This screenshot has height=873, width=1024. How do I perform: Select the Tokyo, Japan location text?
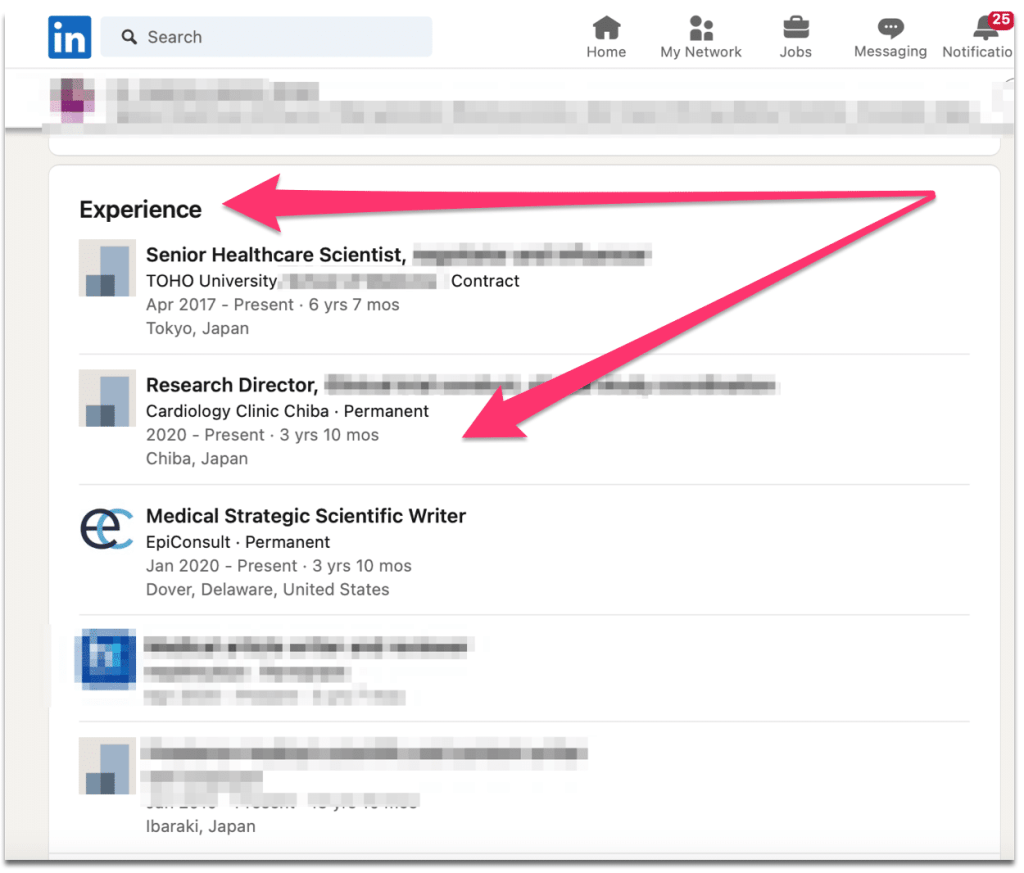[x=197, y=328]
